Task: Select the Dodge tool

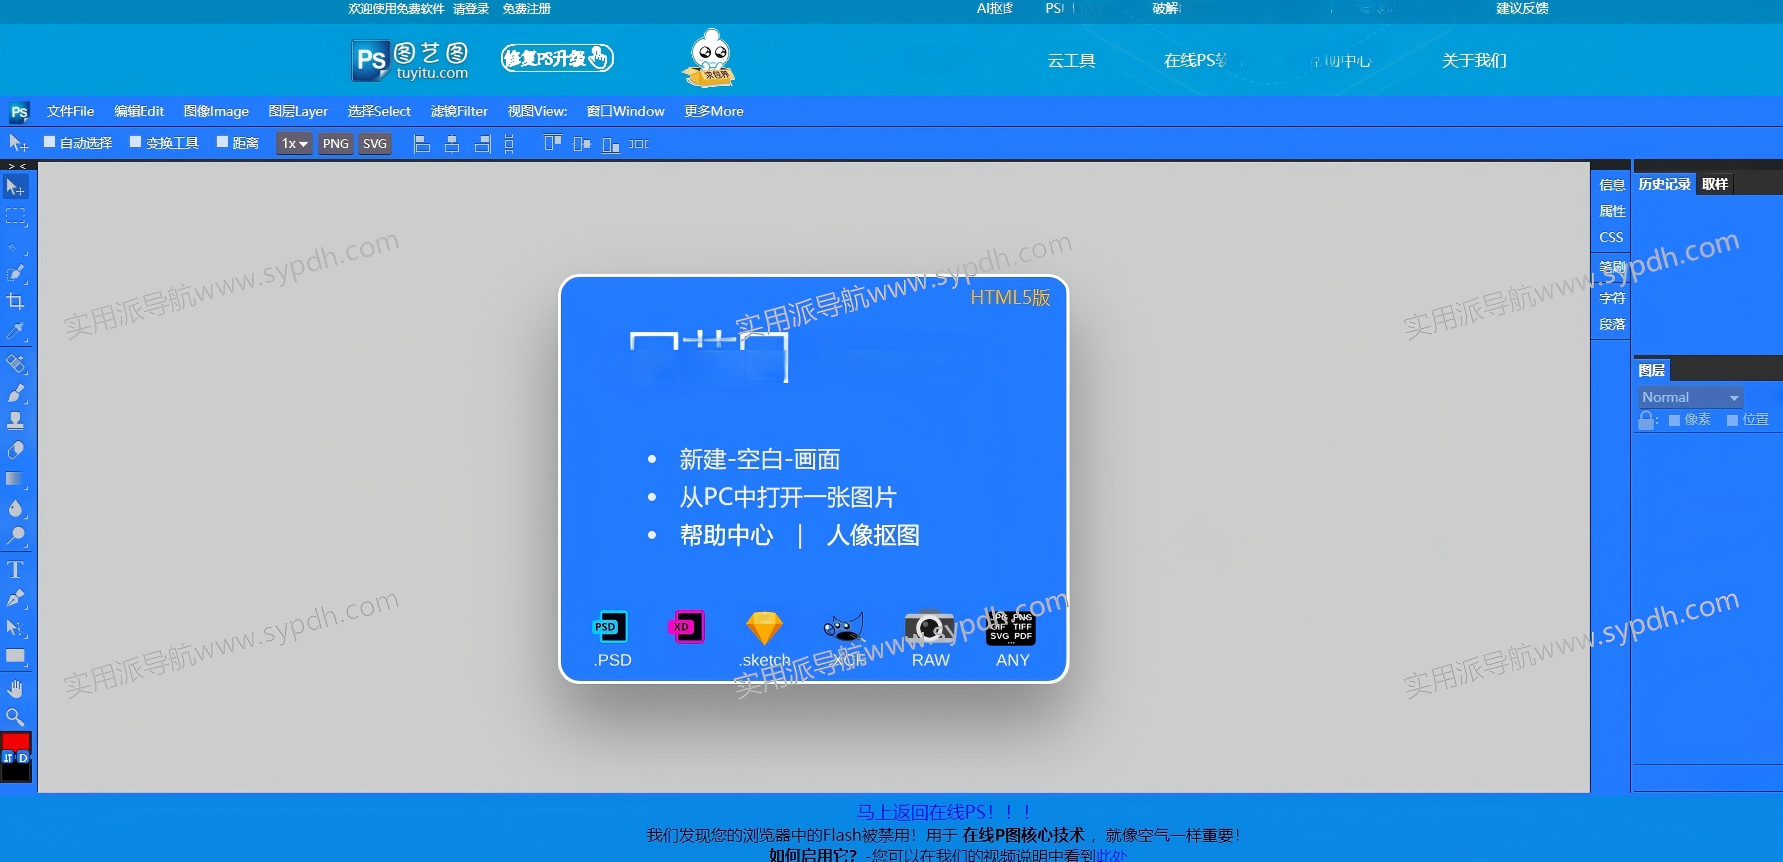Action: pyautogui.click(x=15, y=536)
